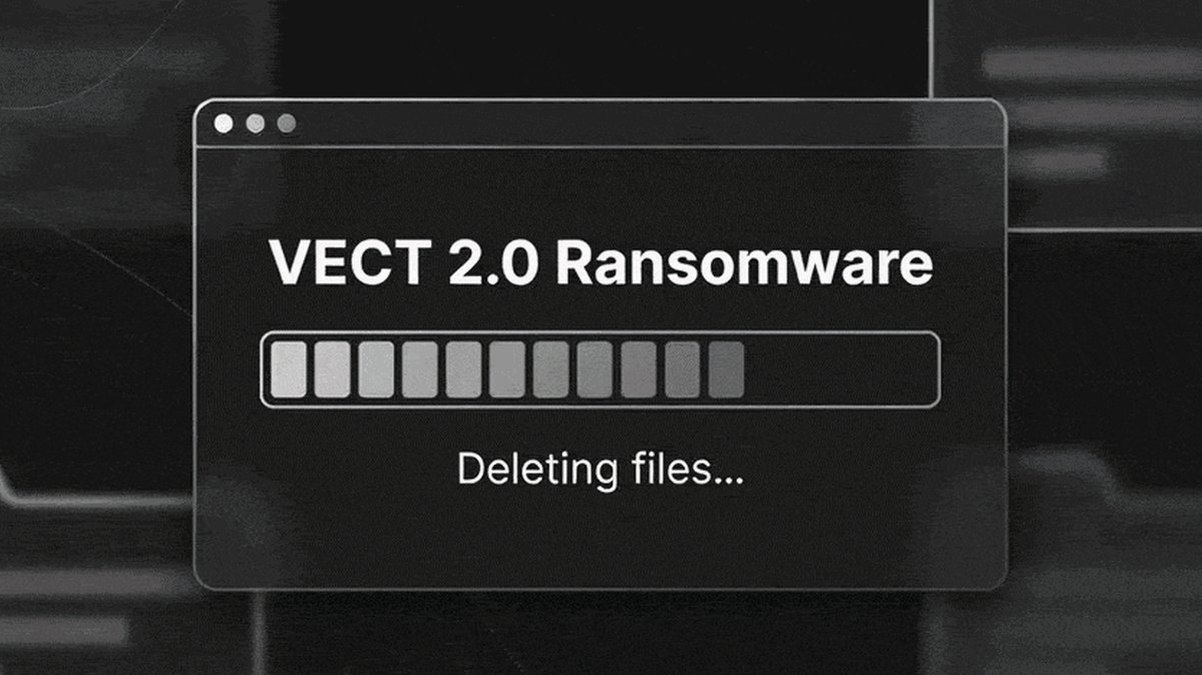
Task: Click the ninth progress bar block
Action: click(x=638, y=369)
